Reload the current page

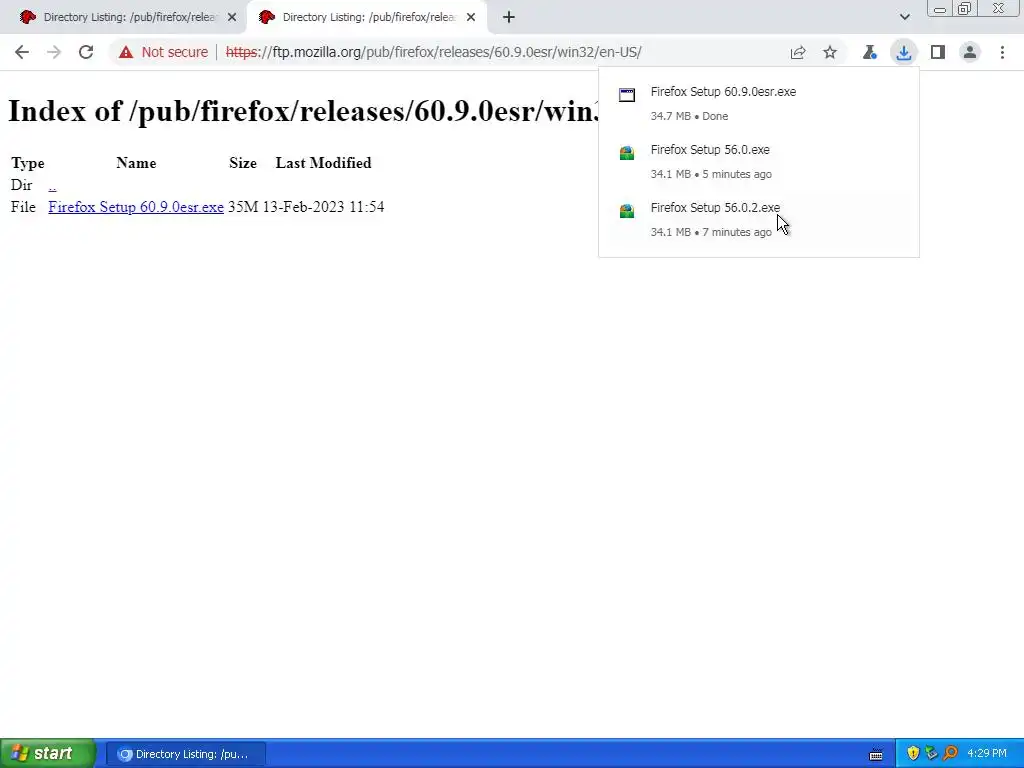(86, 52)
